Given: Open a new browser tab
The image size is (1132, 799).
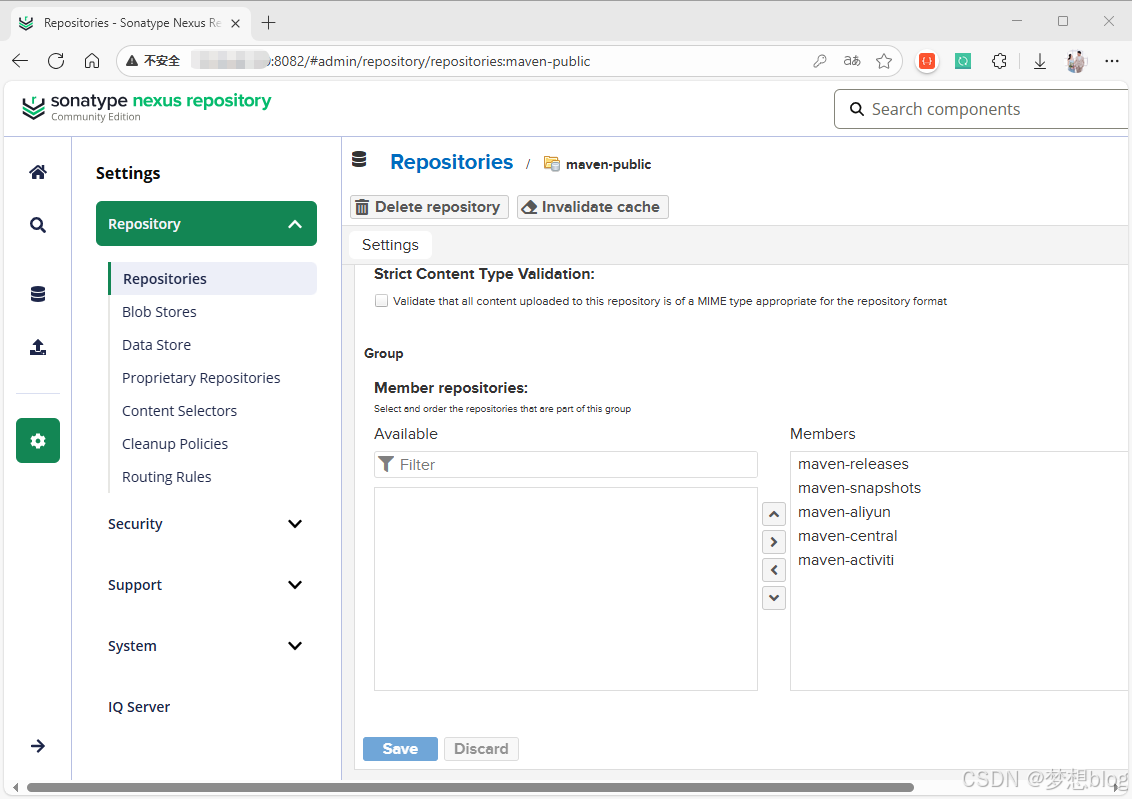Looking at the screenshot, I should pos(269,22).
